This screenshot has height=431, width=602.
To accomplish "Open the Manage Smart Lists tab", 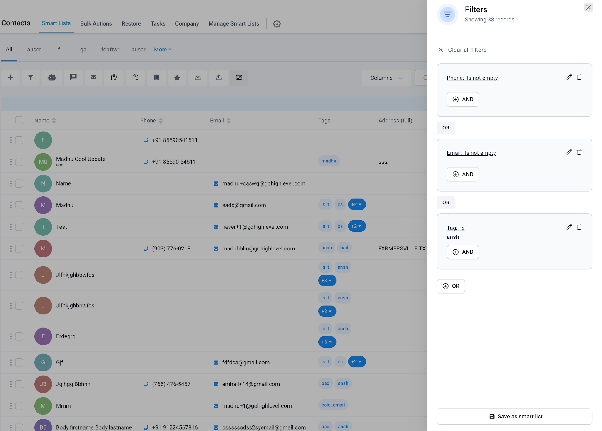I will (233, 23).
